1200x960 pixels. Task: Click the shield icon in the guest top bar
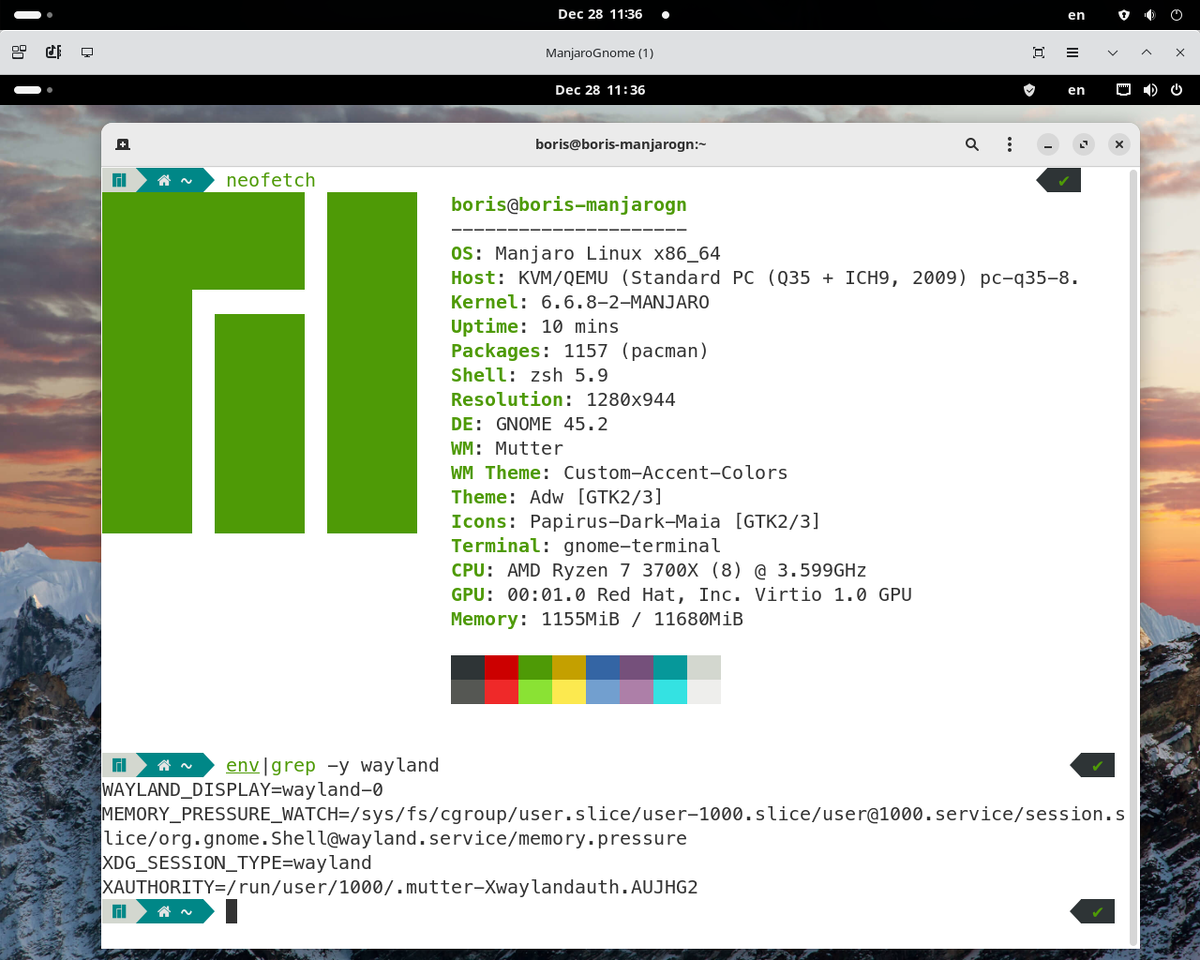(x=1029, y=90)
